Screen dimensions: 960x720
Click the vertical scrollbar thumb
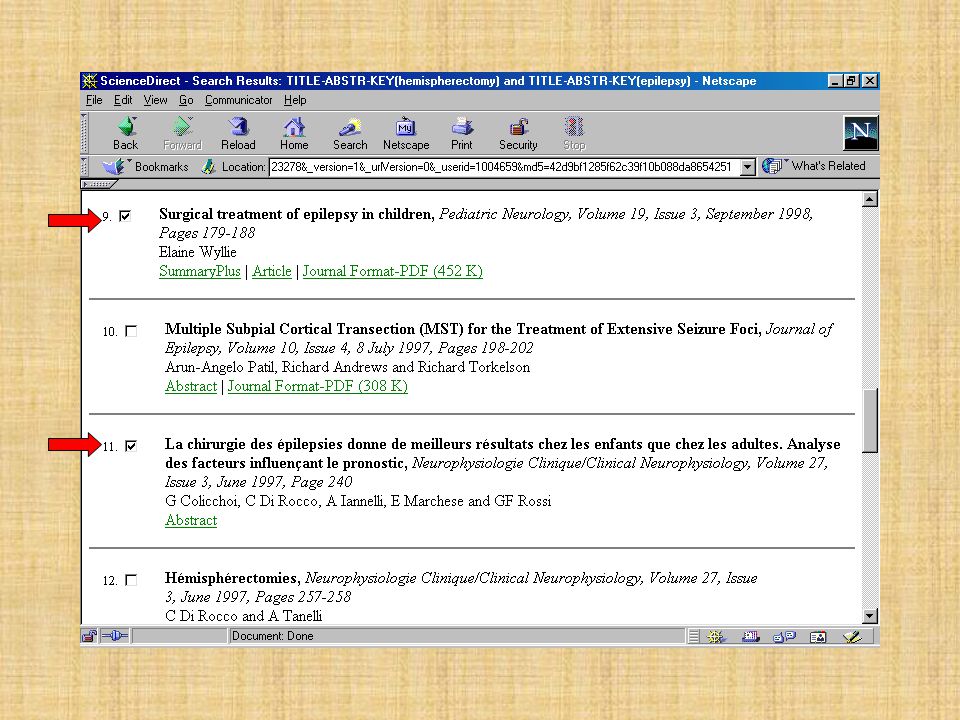869,420
